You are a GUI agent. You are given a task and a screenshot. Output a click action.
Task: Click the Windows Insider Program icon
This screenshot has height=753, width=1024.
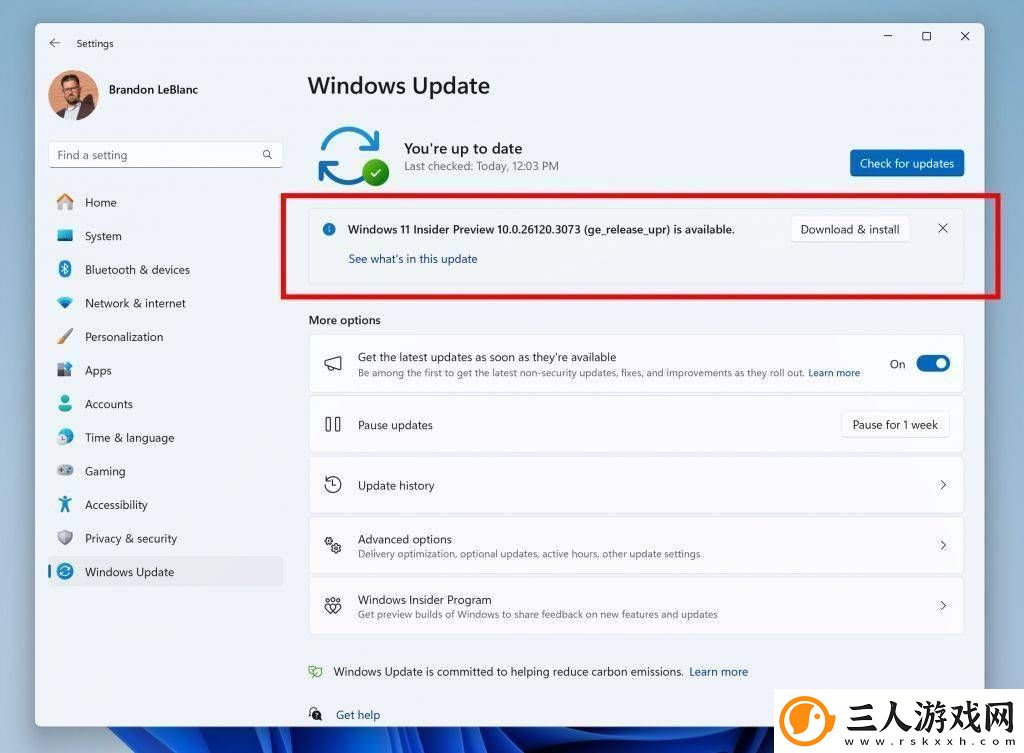point(333,605)
